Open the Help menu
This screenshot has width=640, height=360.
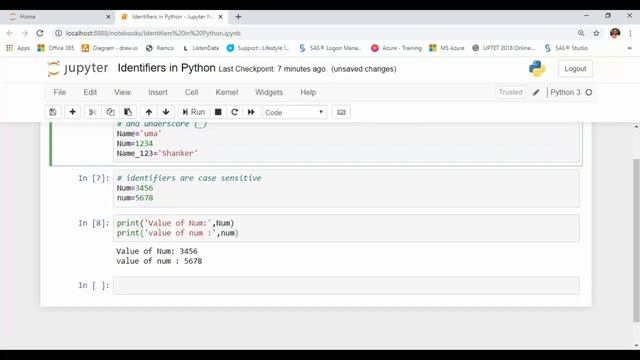pyautogui.click(x=308, y=92)
